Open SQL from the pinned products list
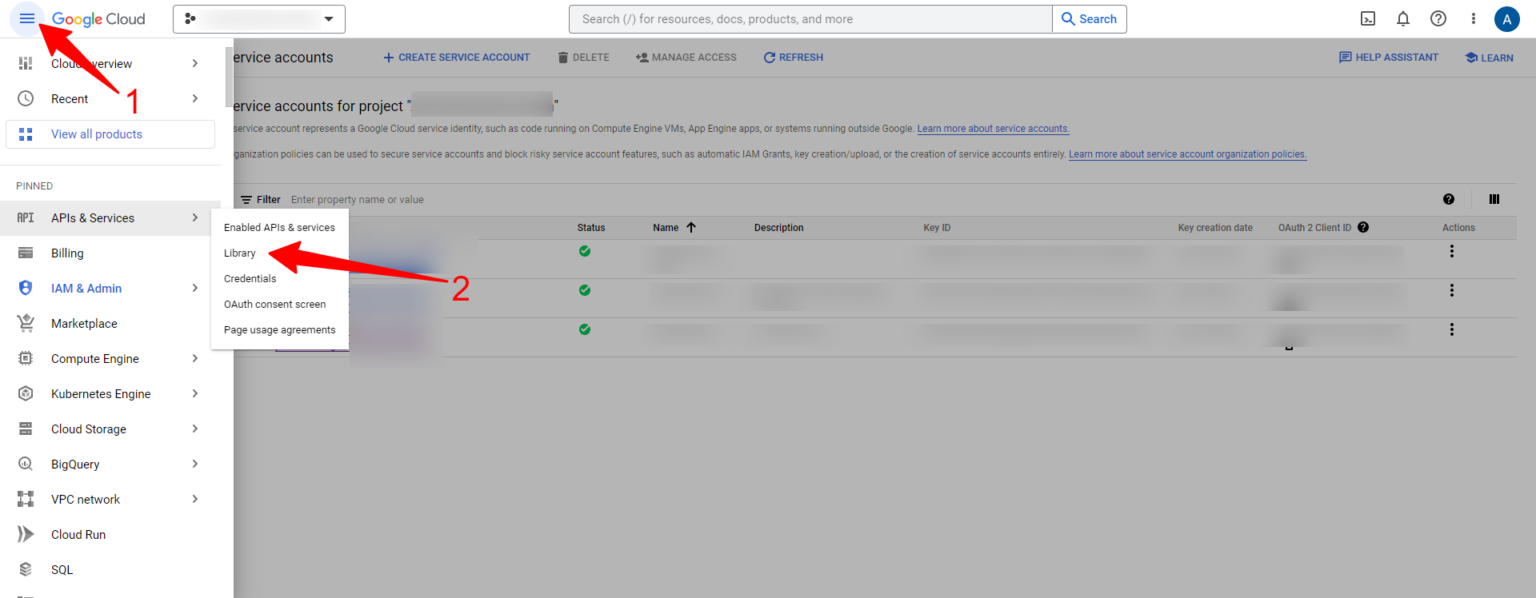Screen dimensions: 1536x598 pyautogui.click(x=61, y=569)
